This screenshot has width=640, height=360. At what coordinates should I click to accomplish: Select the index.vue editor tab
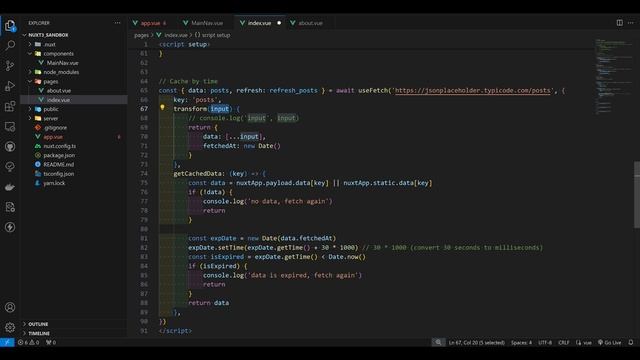pyautogui.click(x=259, y=23)
